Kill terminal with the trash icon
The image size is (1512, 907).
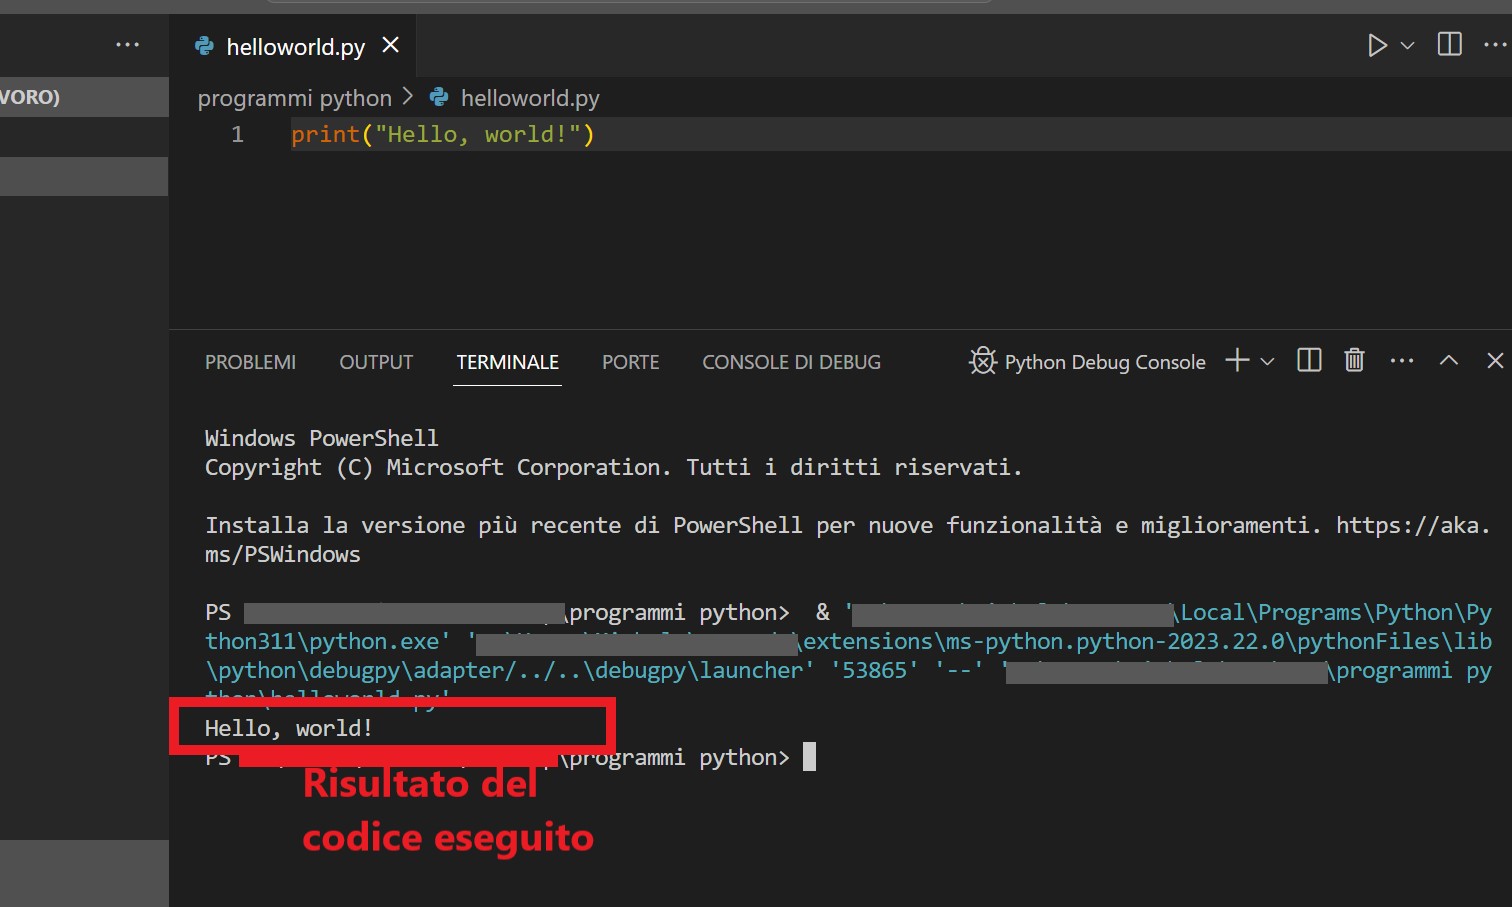(x=1354, y=361)
